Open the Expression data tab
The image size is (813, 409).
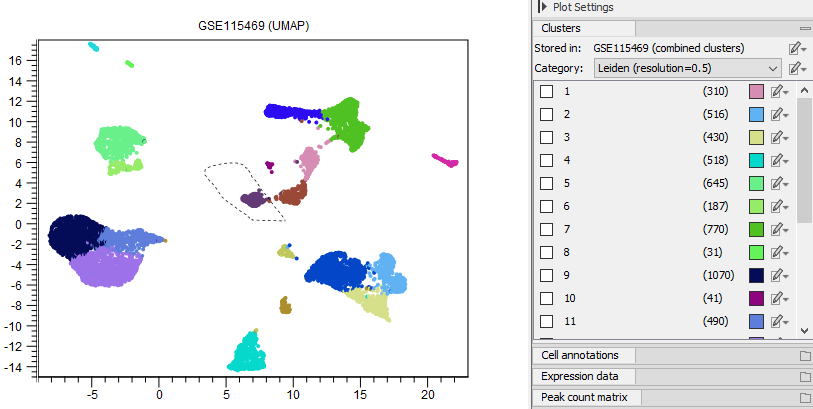tap(583, 377)
